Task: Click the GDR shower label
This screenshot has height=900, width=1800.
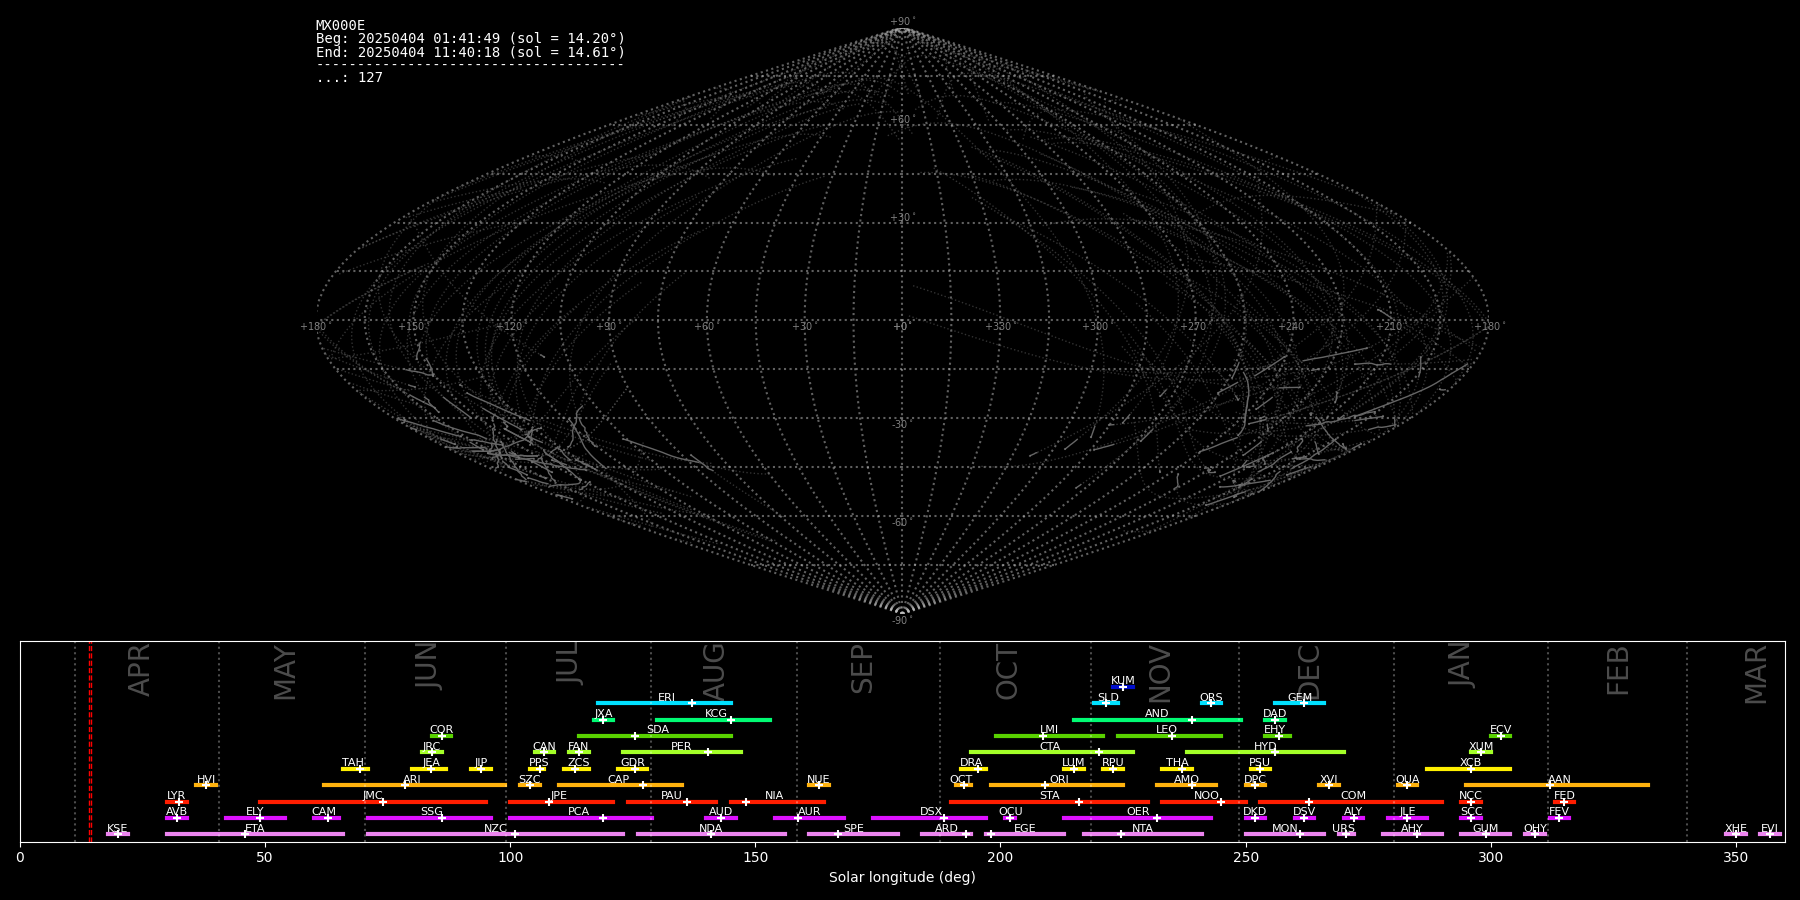Action: (632, 763)
